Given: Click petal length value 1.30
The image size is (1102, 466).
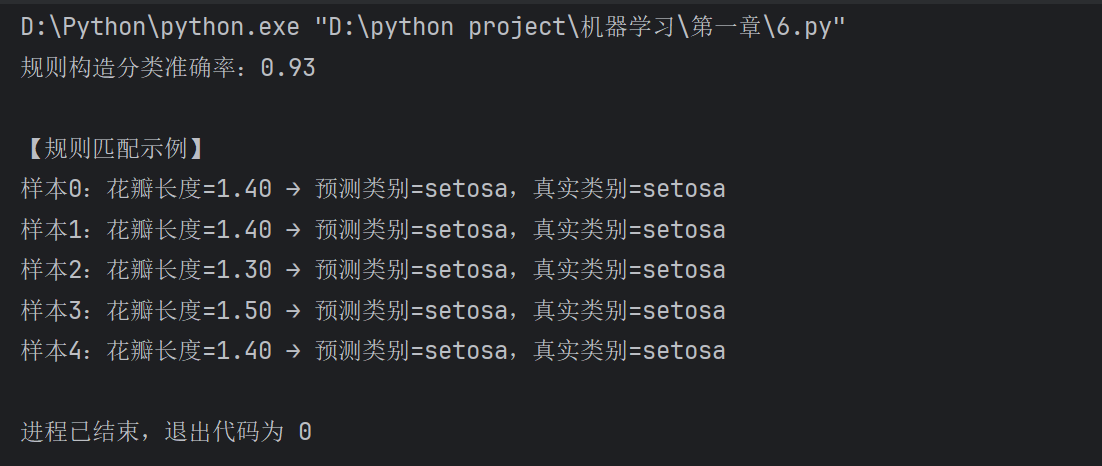Looking at the screenshot, I should coord(244,270).
